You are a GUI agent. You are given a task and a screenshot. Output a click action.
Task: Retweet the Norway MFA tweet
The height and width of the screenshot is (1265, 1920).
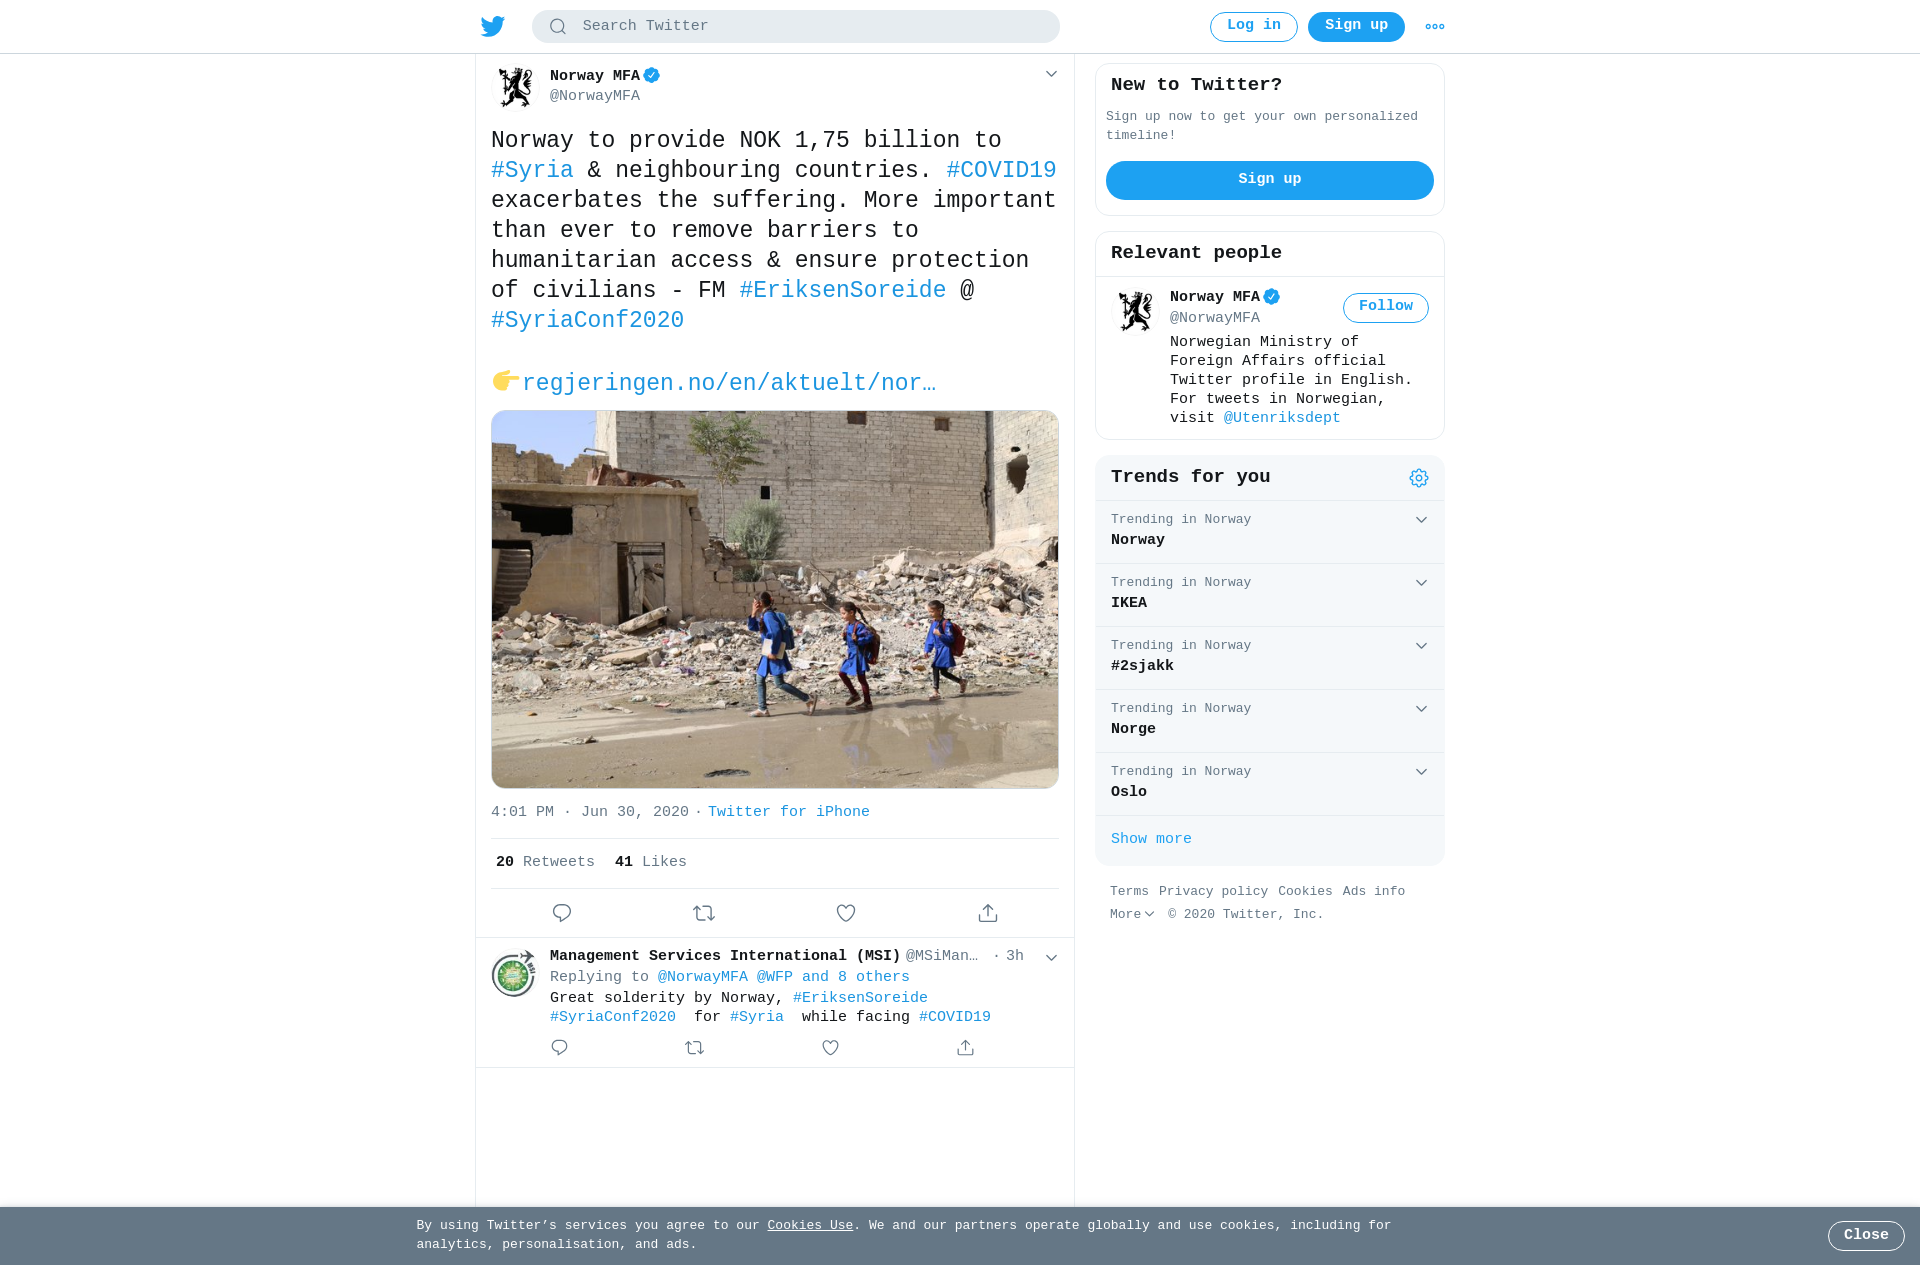(704, 913)
